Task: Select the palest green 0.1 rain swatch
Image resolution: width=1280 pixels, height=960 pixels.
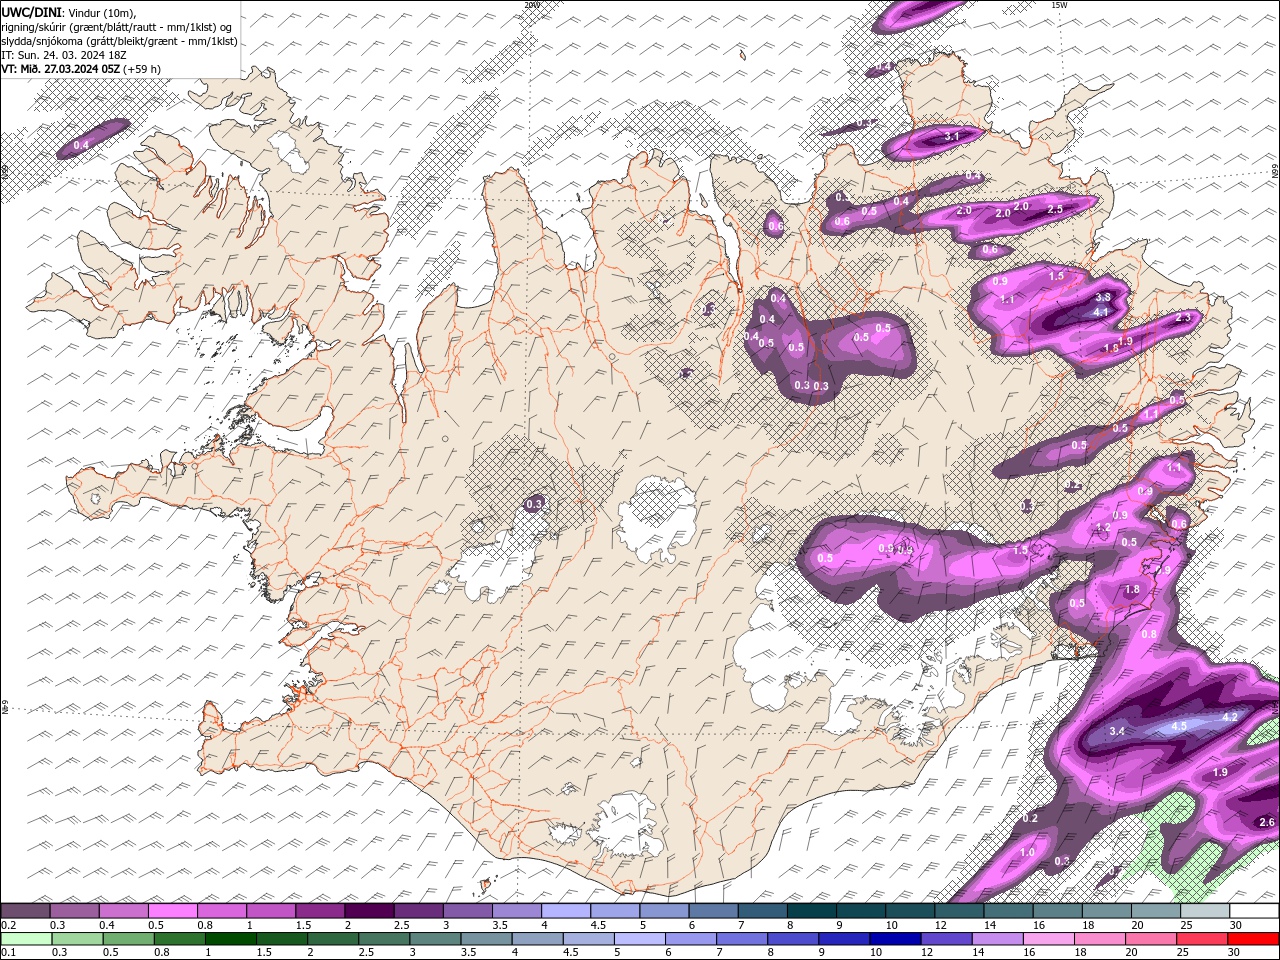Action: 26,939
